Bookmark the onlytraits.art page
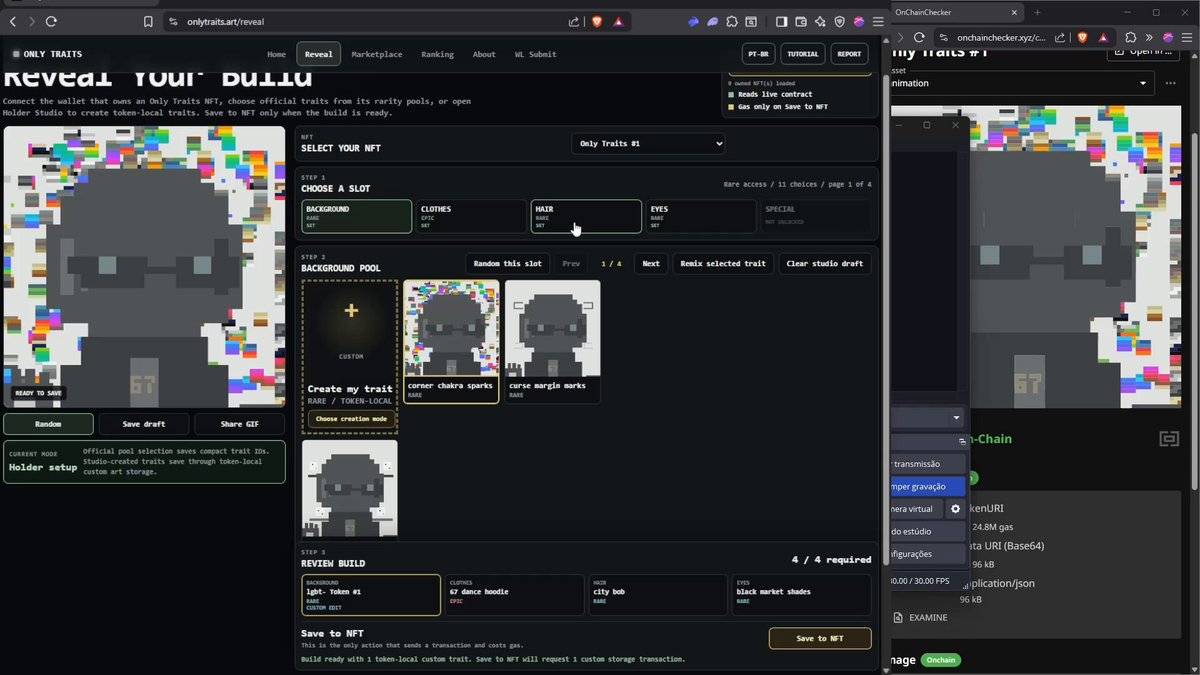This screenshot has width=1200, height=675. tap(149, 21)
